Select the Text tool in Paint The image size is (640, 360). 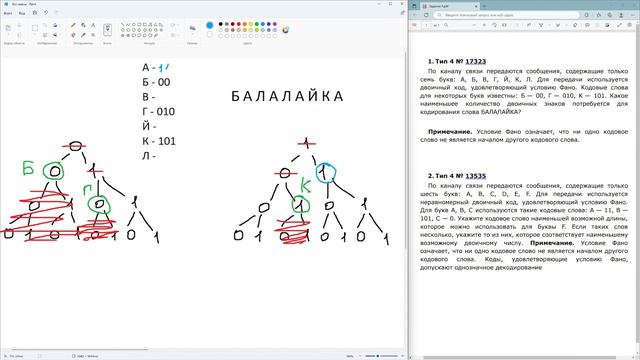pyautogui.click(x=93, y=25)
